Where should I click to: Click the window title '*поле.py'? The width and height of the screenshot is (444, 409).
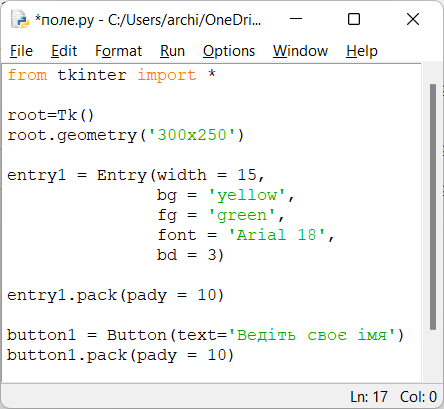coord(65,20)
